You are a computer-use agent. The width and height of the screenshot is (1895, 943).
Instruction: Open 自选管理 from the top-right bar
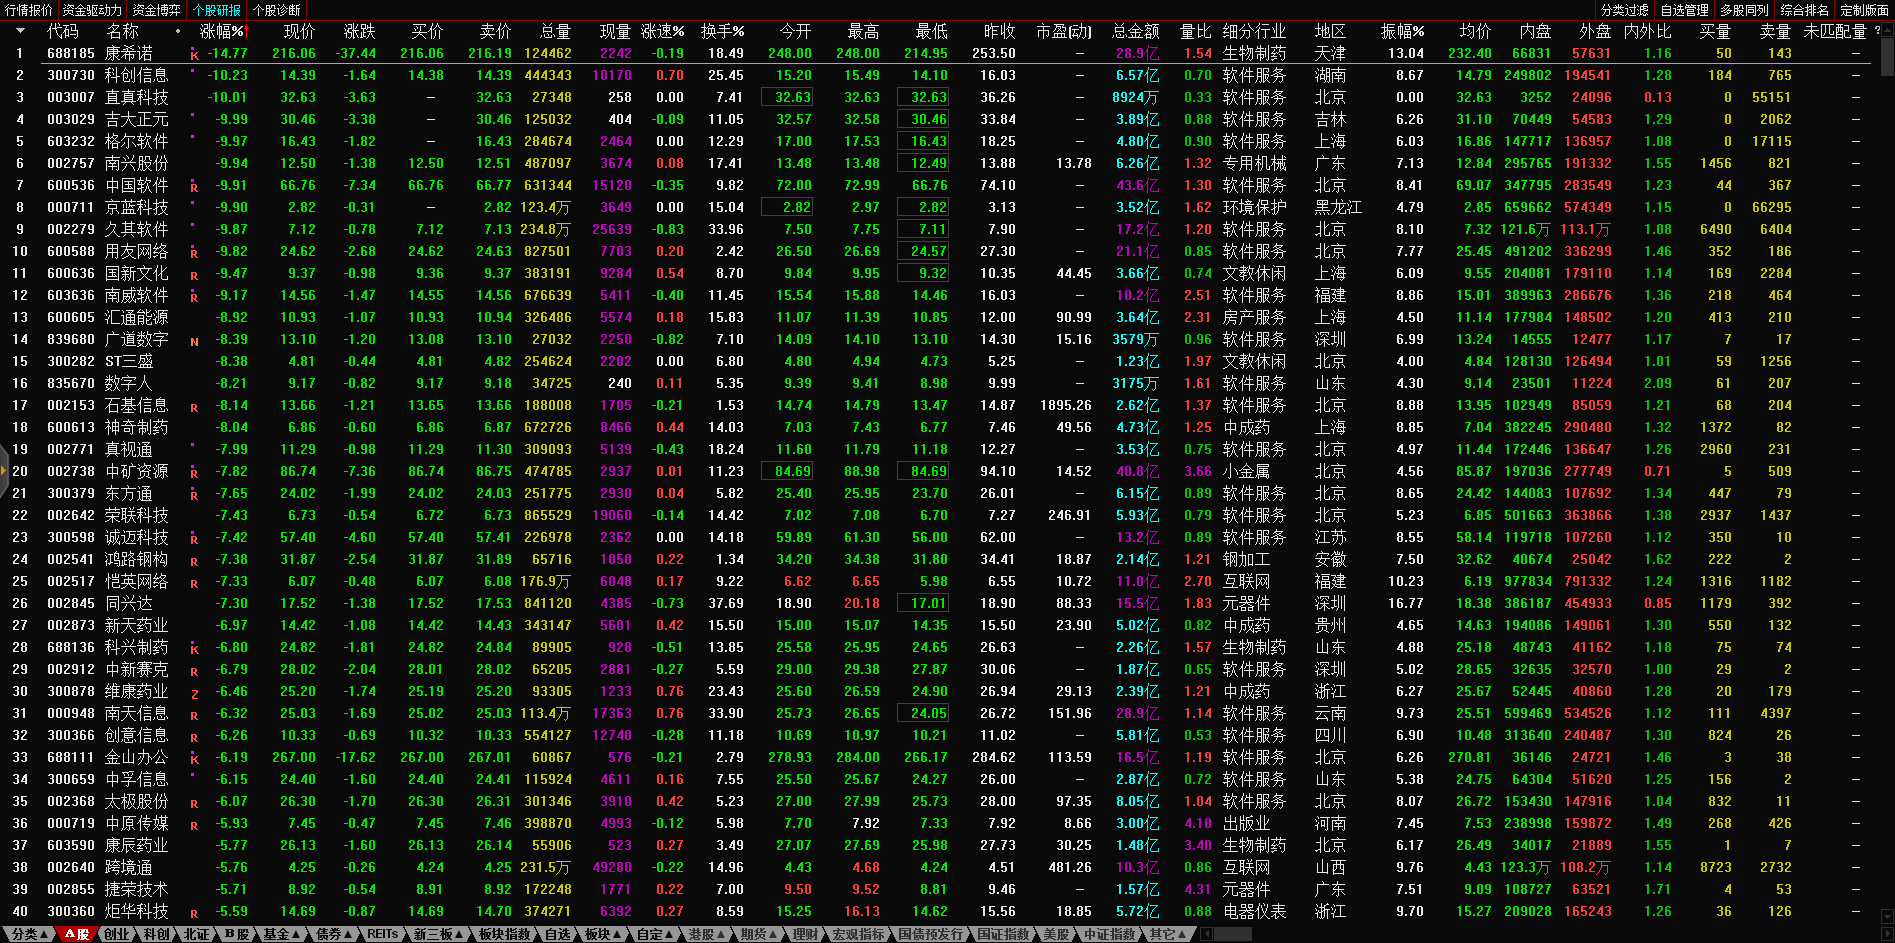click(x=1684, y=10)
